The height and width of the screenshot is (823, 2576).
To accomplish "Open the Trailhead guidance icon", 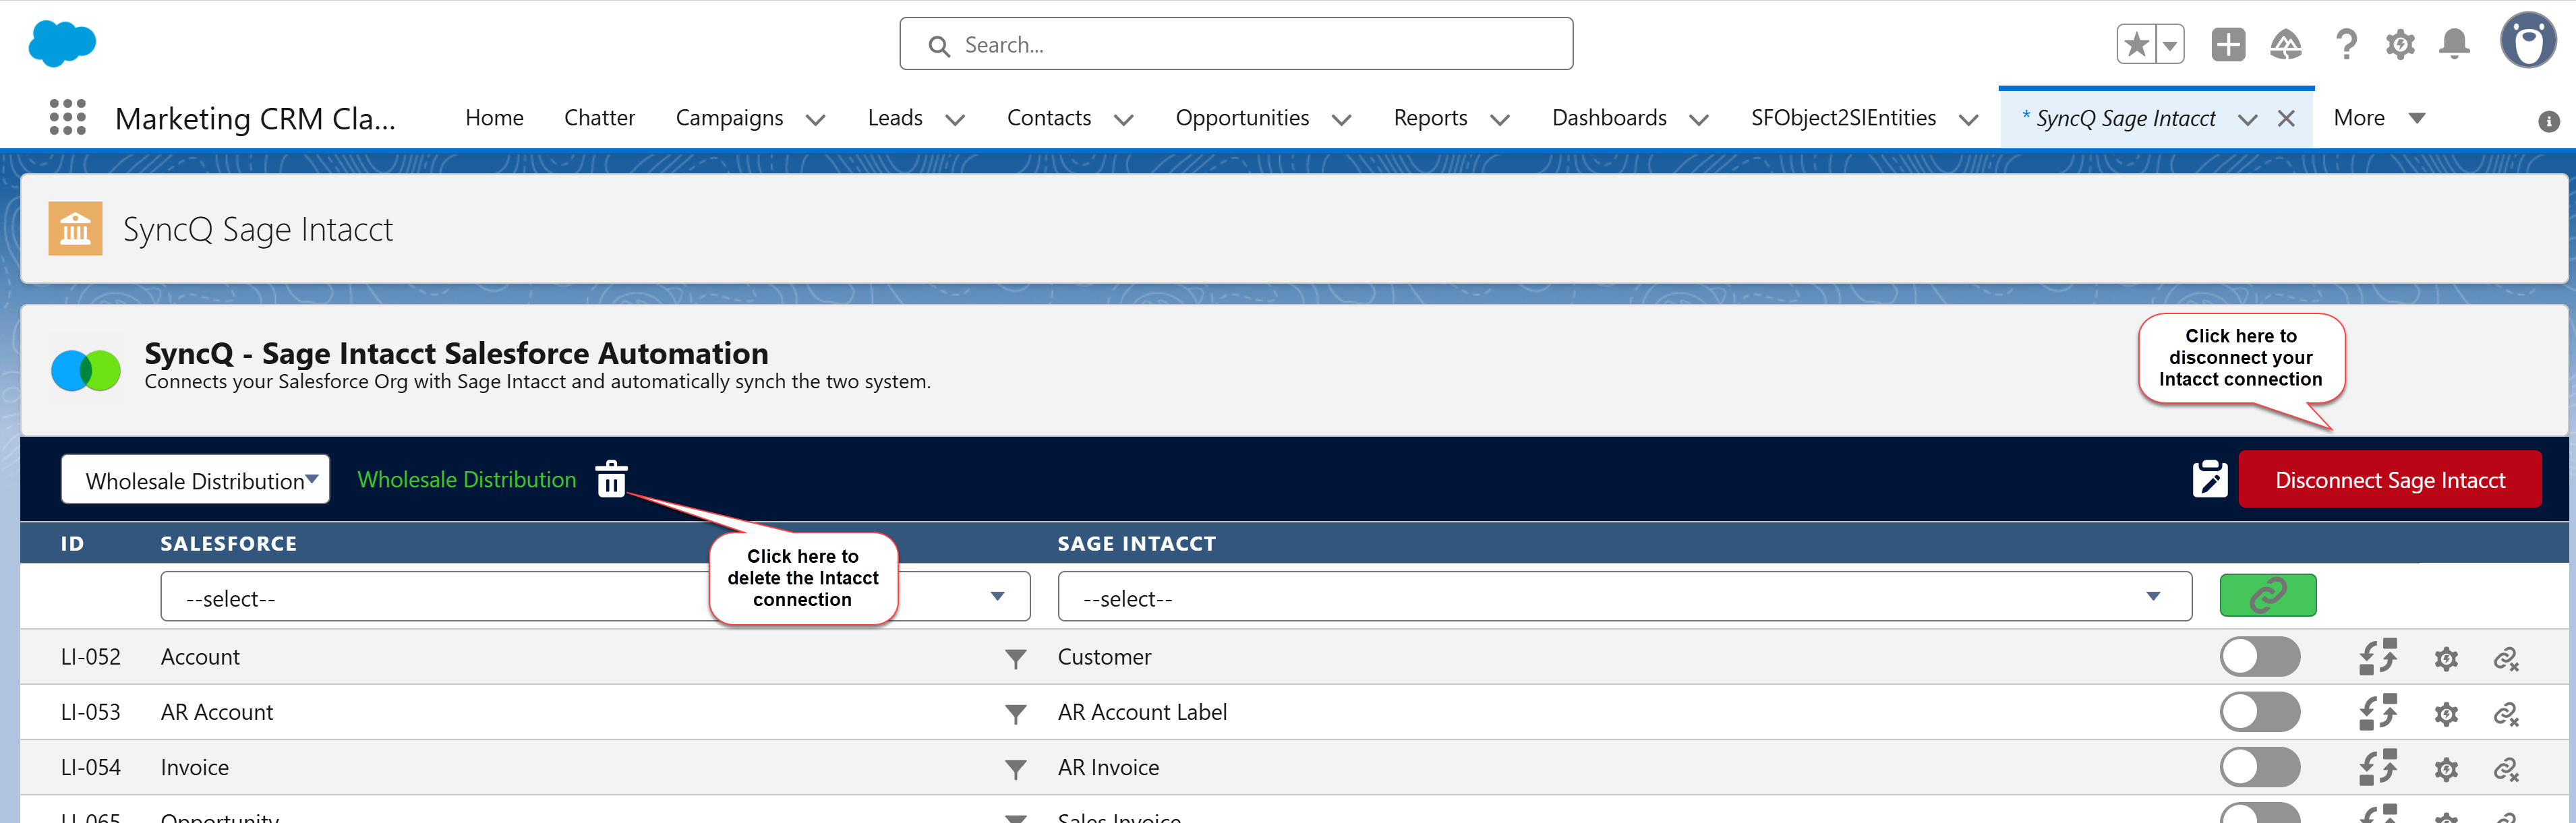I will (x=2286, y=45).
